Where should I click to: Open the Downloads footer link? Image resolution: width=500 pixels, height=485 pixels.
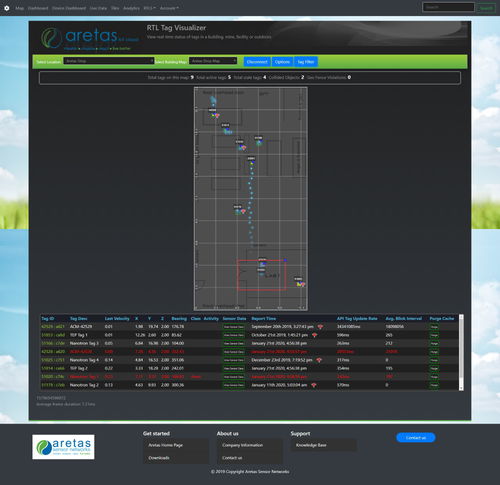click(159, 458)
